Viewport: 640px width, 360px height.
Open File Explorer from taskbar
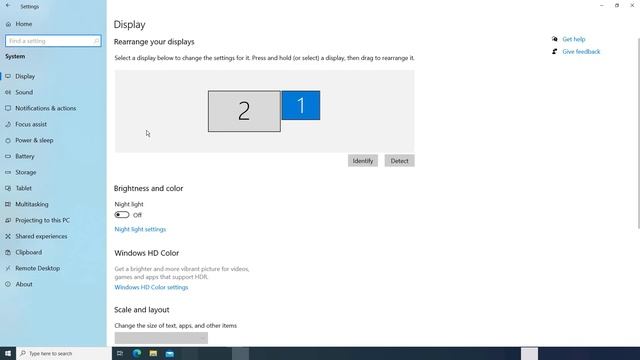tap(153, 353)
